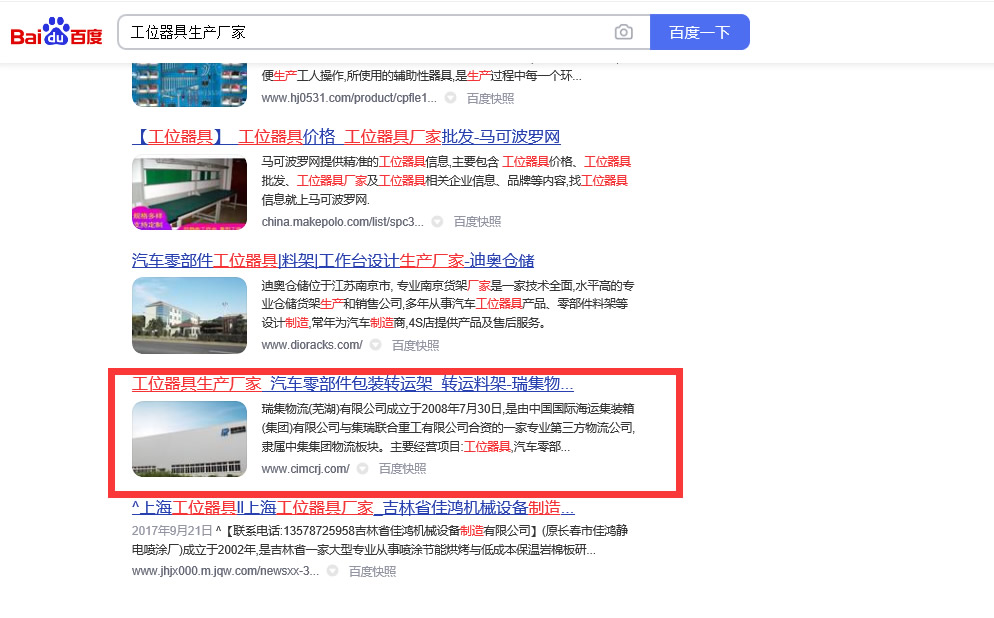Expand the arrow icon beside www.hj0531.com URL
The height and width of the screenshot is (618, 994).
click(x=450, y=98)
